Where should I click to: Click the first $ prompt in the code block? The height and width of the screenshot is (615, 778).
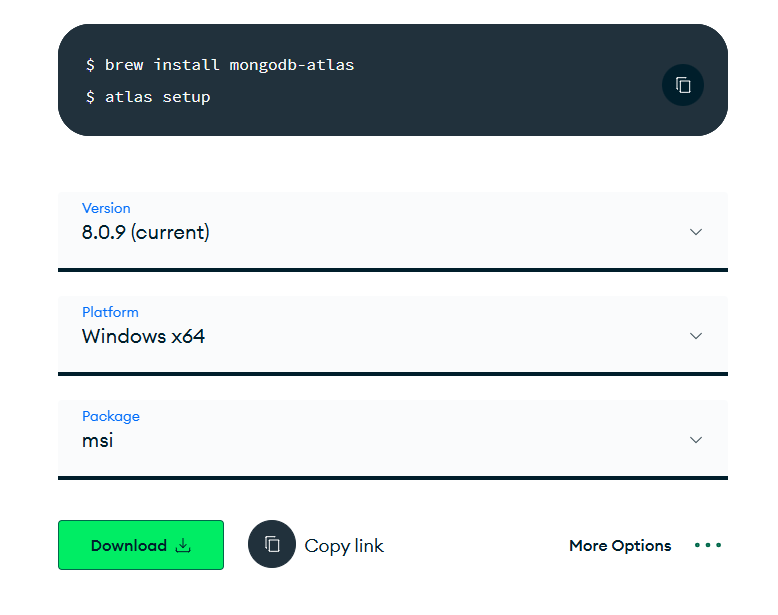click(91, 65)
